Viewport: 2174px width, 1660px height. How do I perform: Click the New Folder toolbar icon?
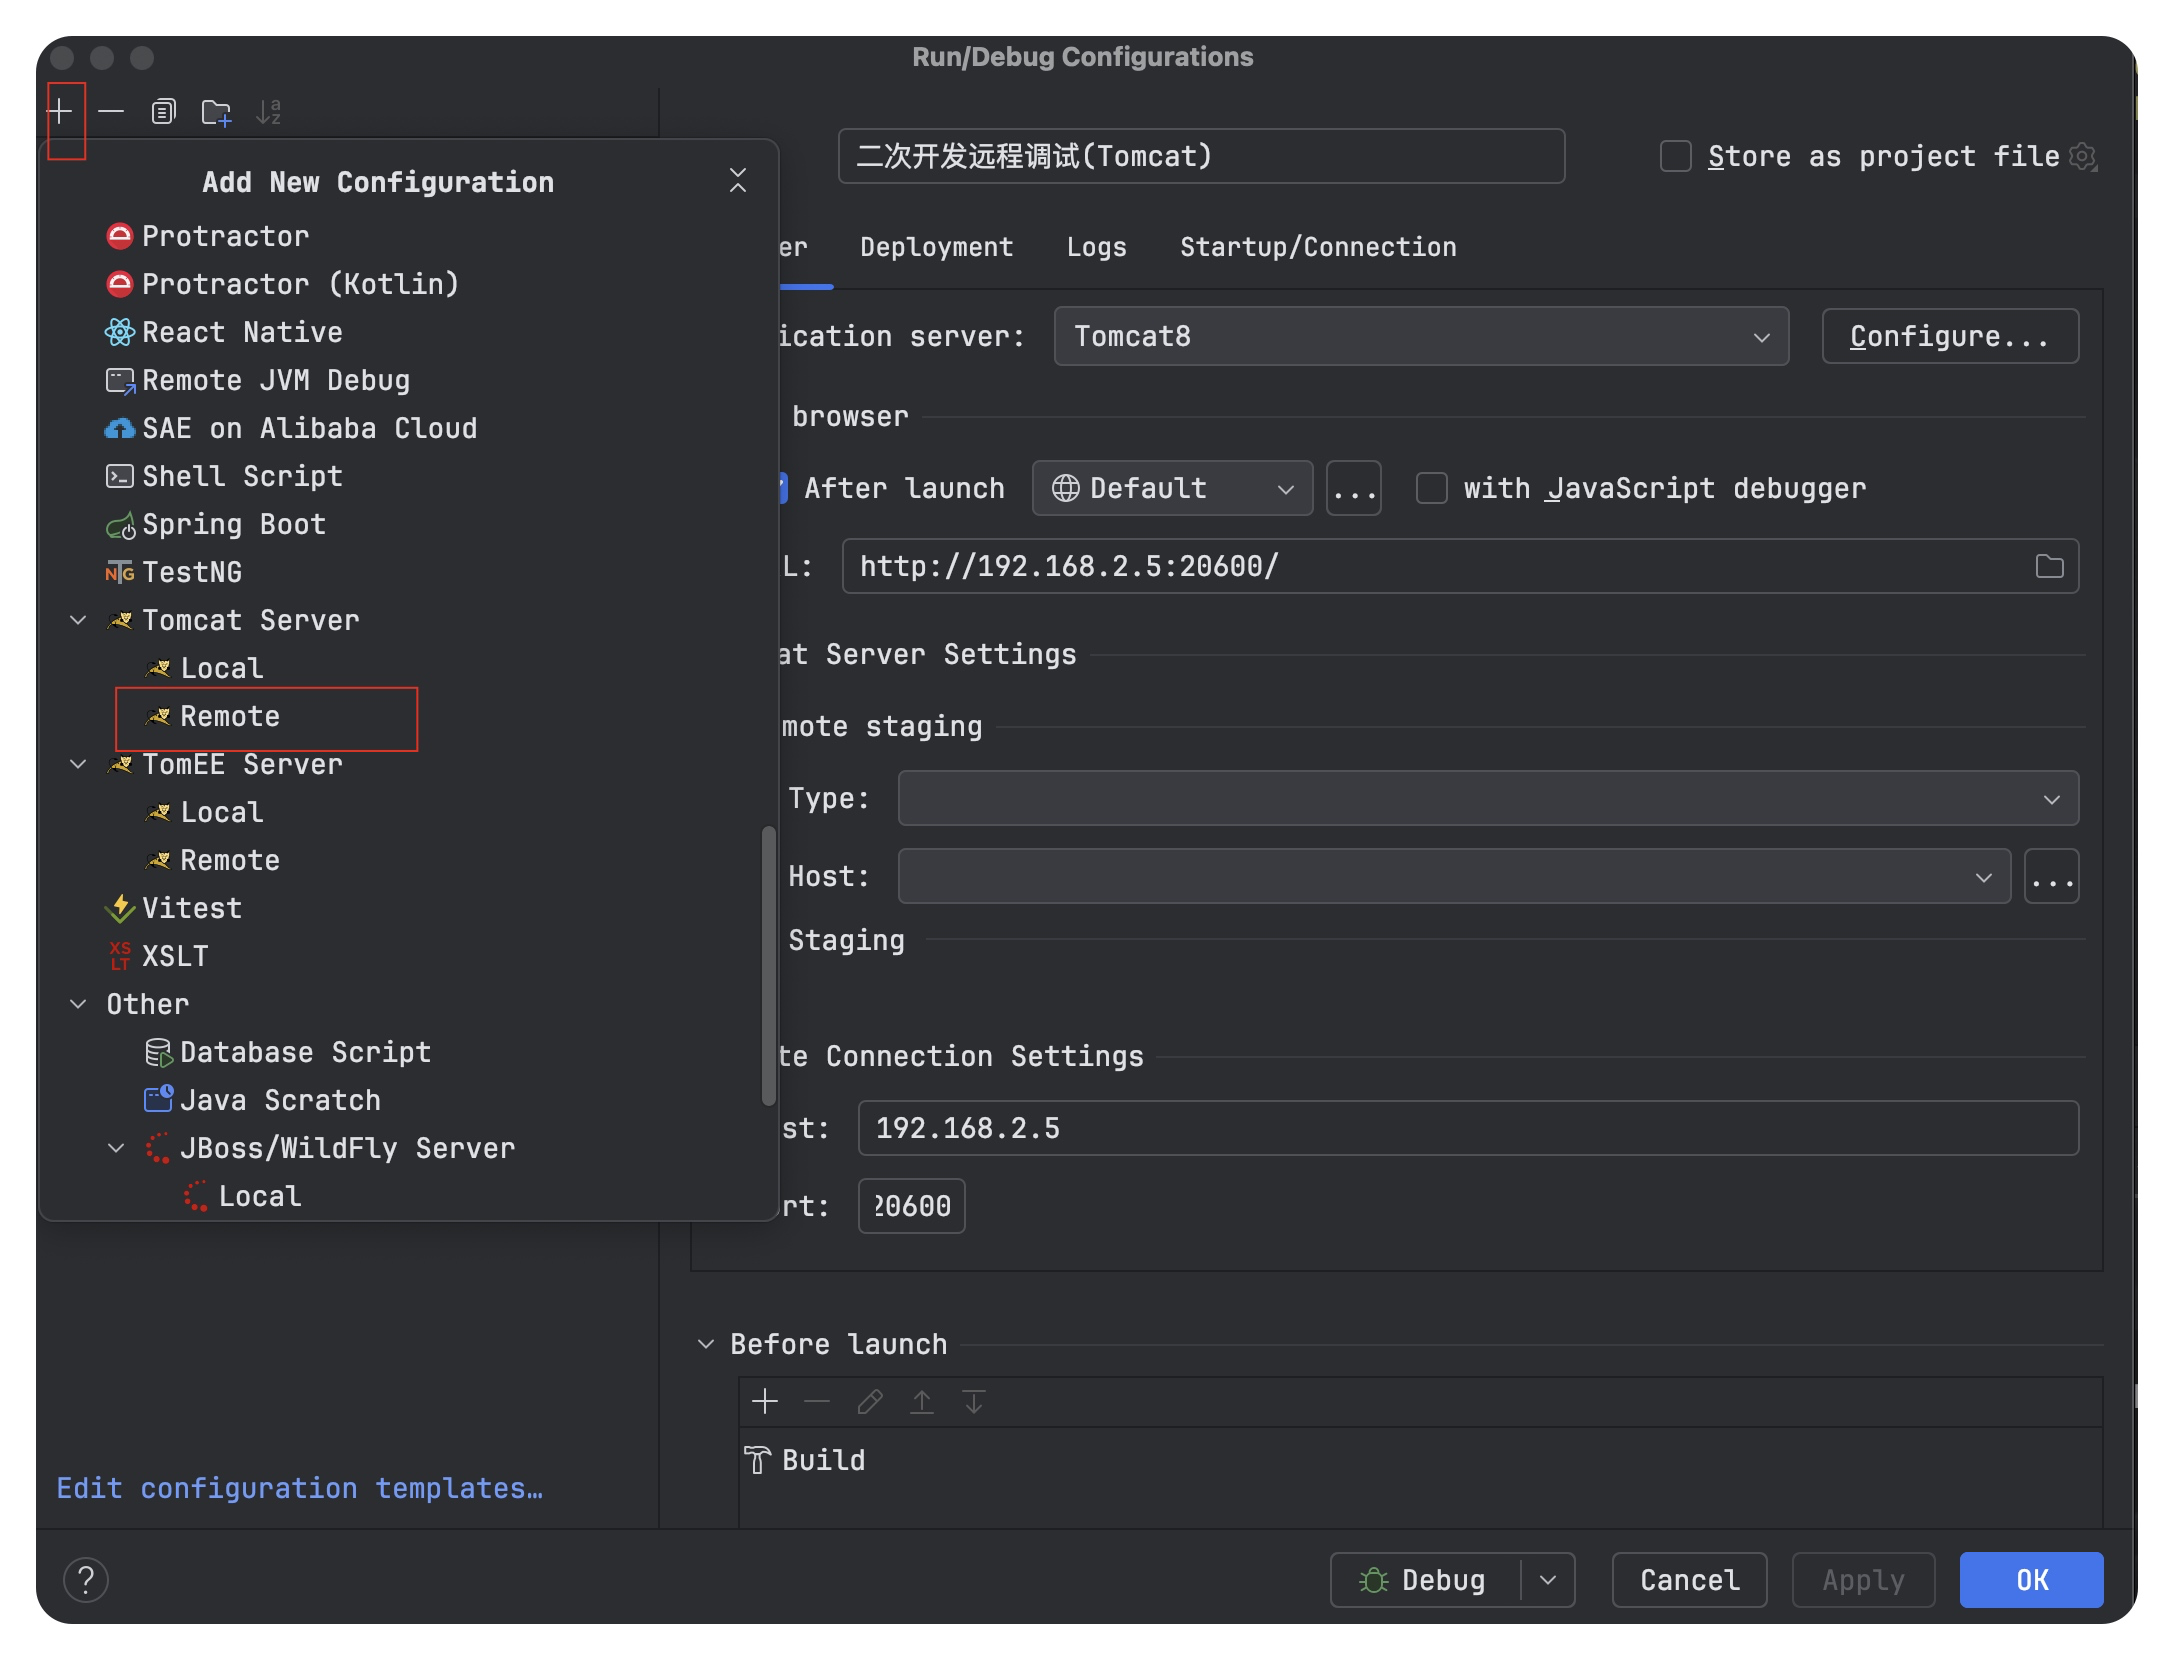coord(216,112)
